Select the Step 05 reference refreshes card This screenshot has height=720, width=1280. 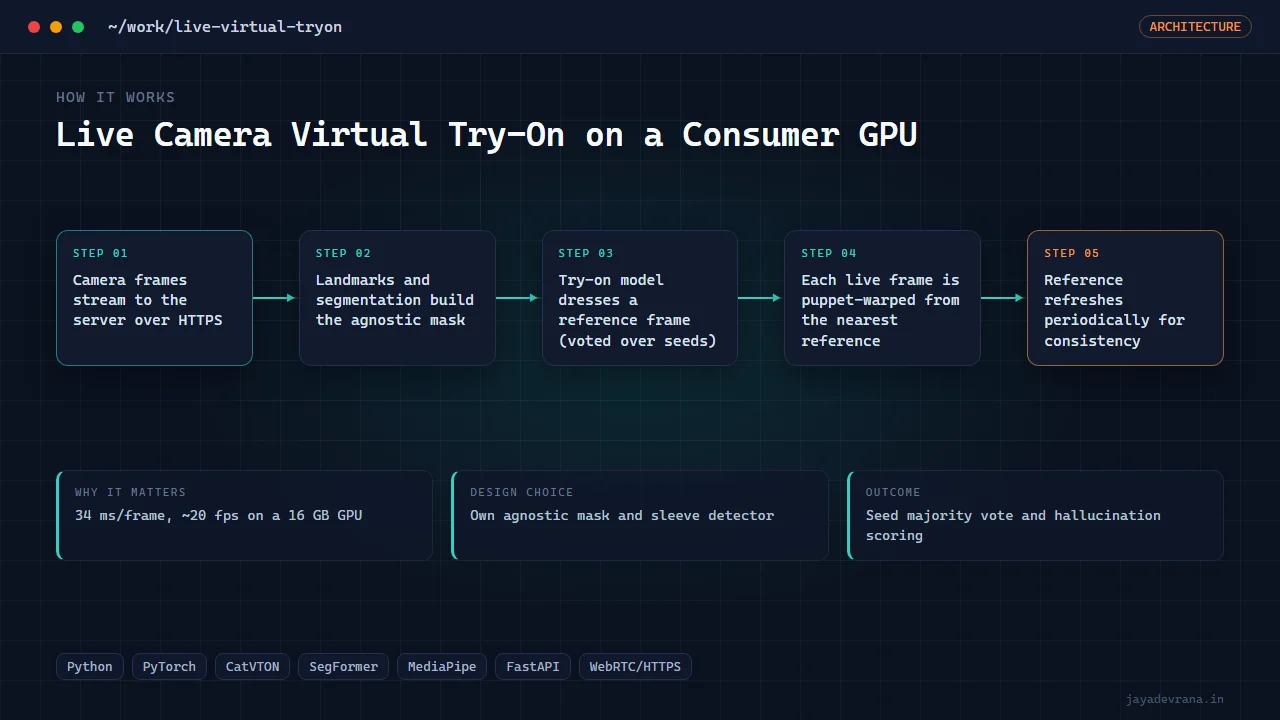point(1125,298)
